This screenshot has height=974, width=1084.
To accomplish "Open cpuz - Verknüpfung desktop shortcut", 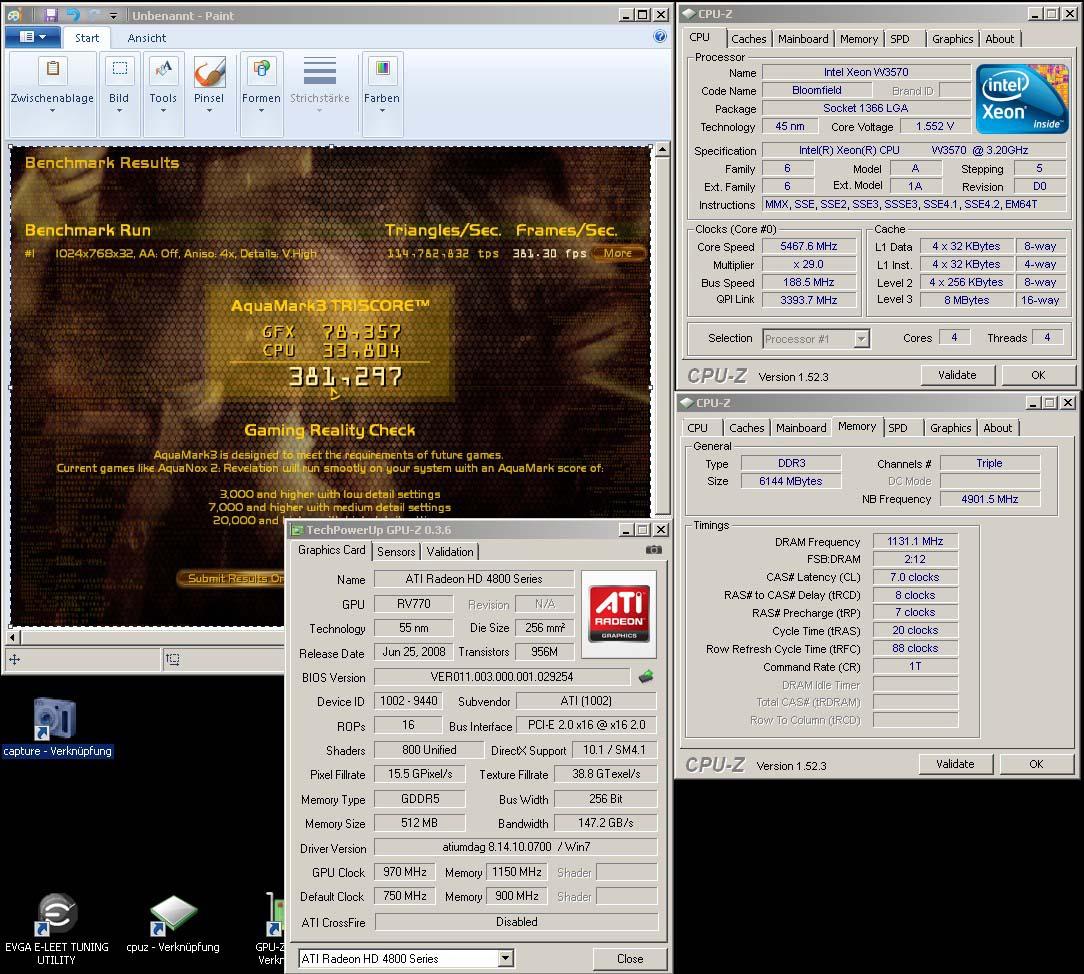I will pyautogui.click(x=173, y=925).
